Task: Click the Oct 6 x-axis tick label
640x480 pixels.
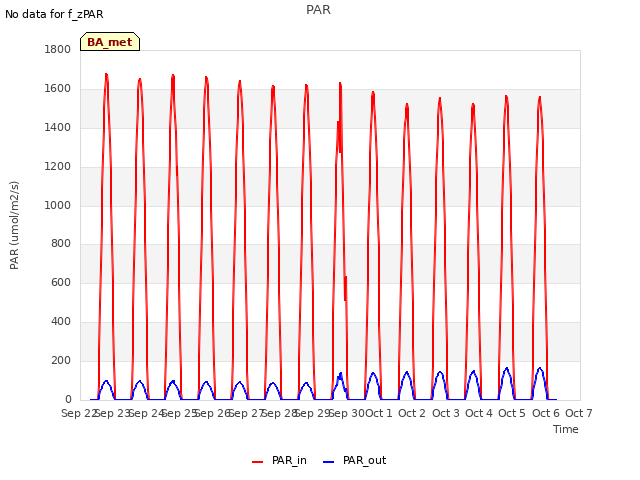Action: click(x=546, y=413)
